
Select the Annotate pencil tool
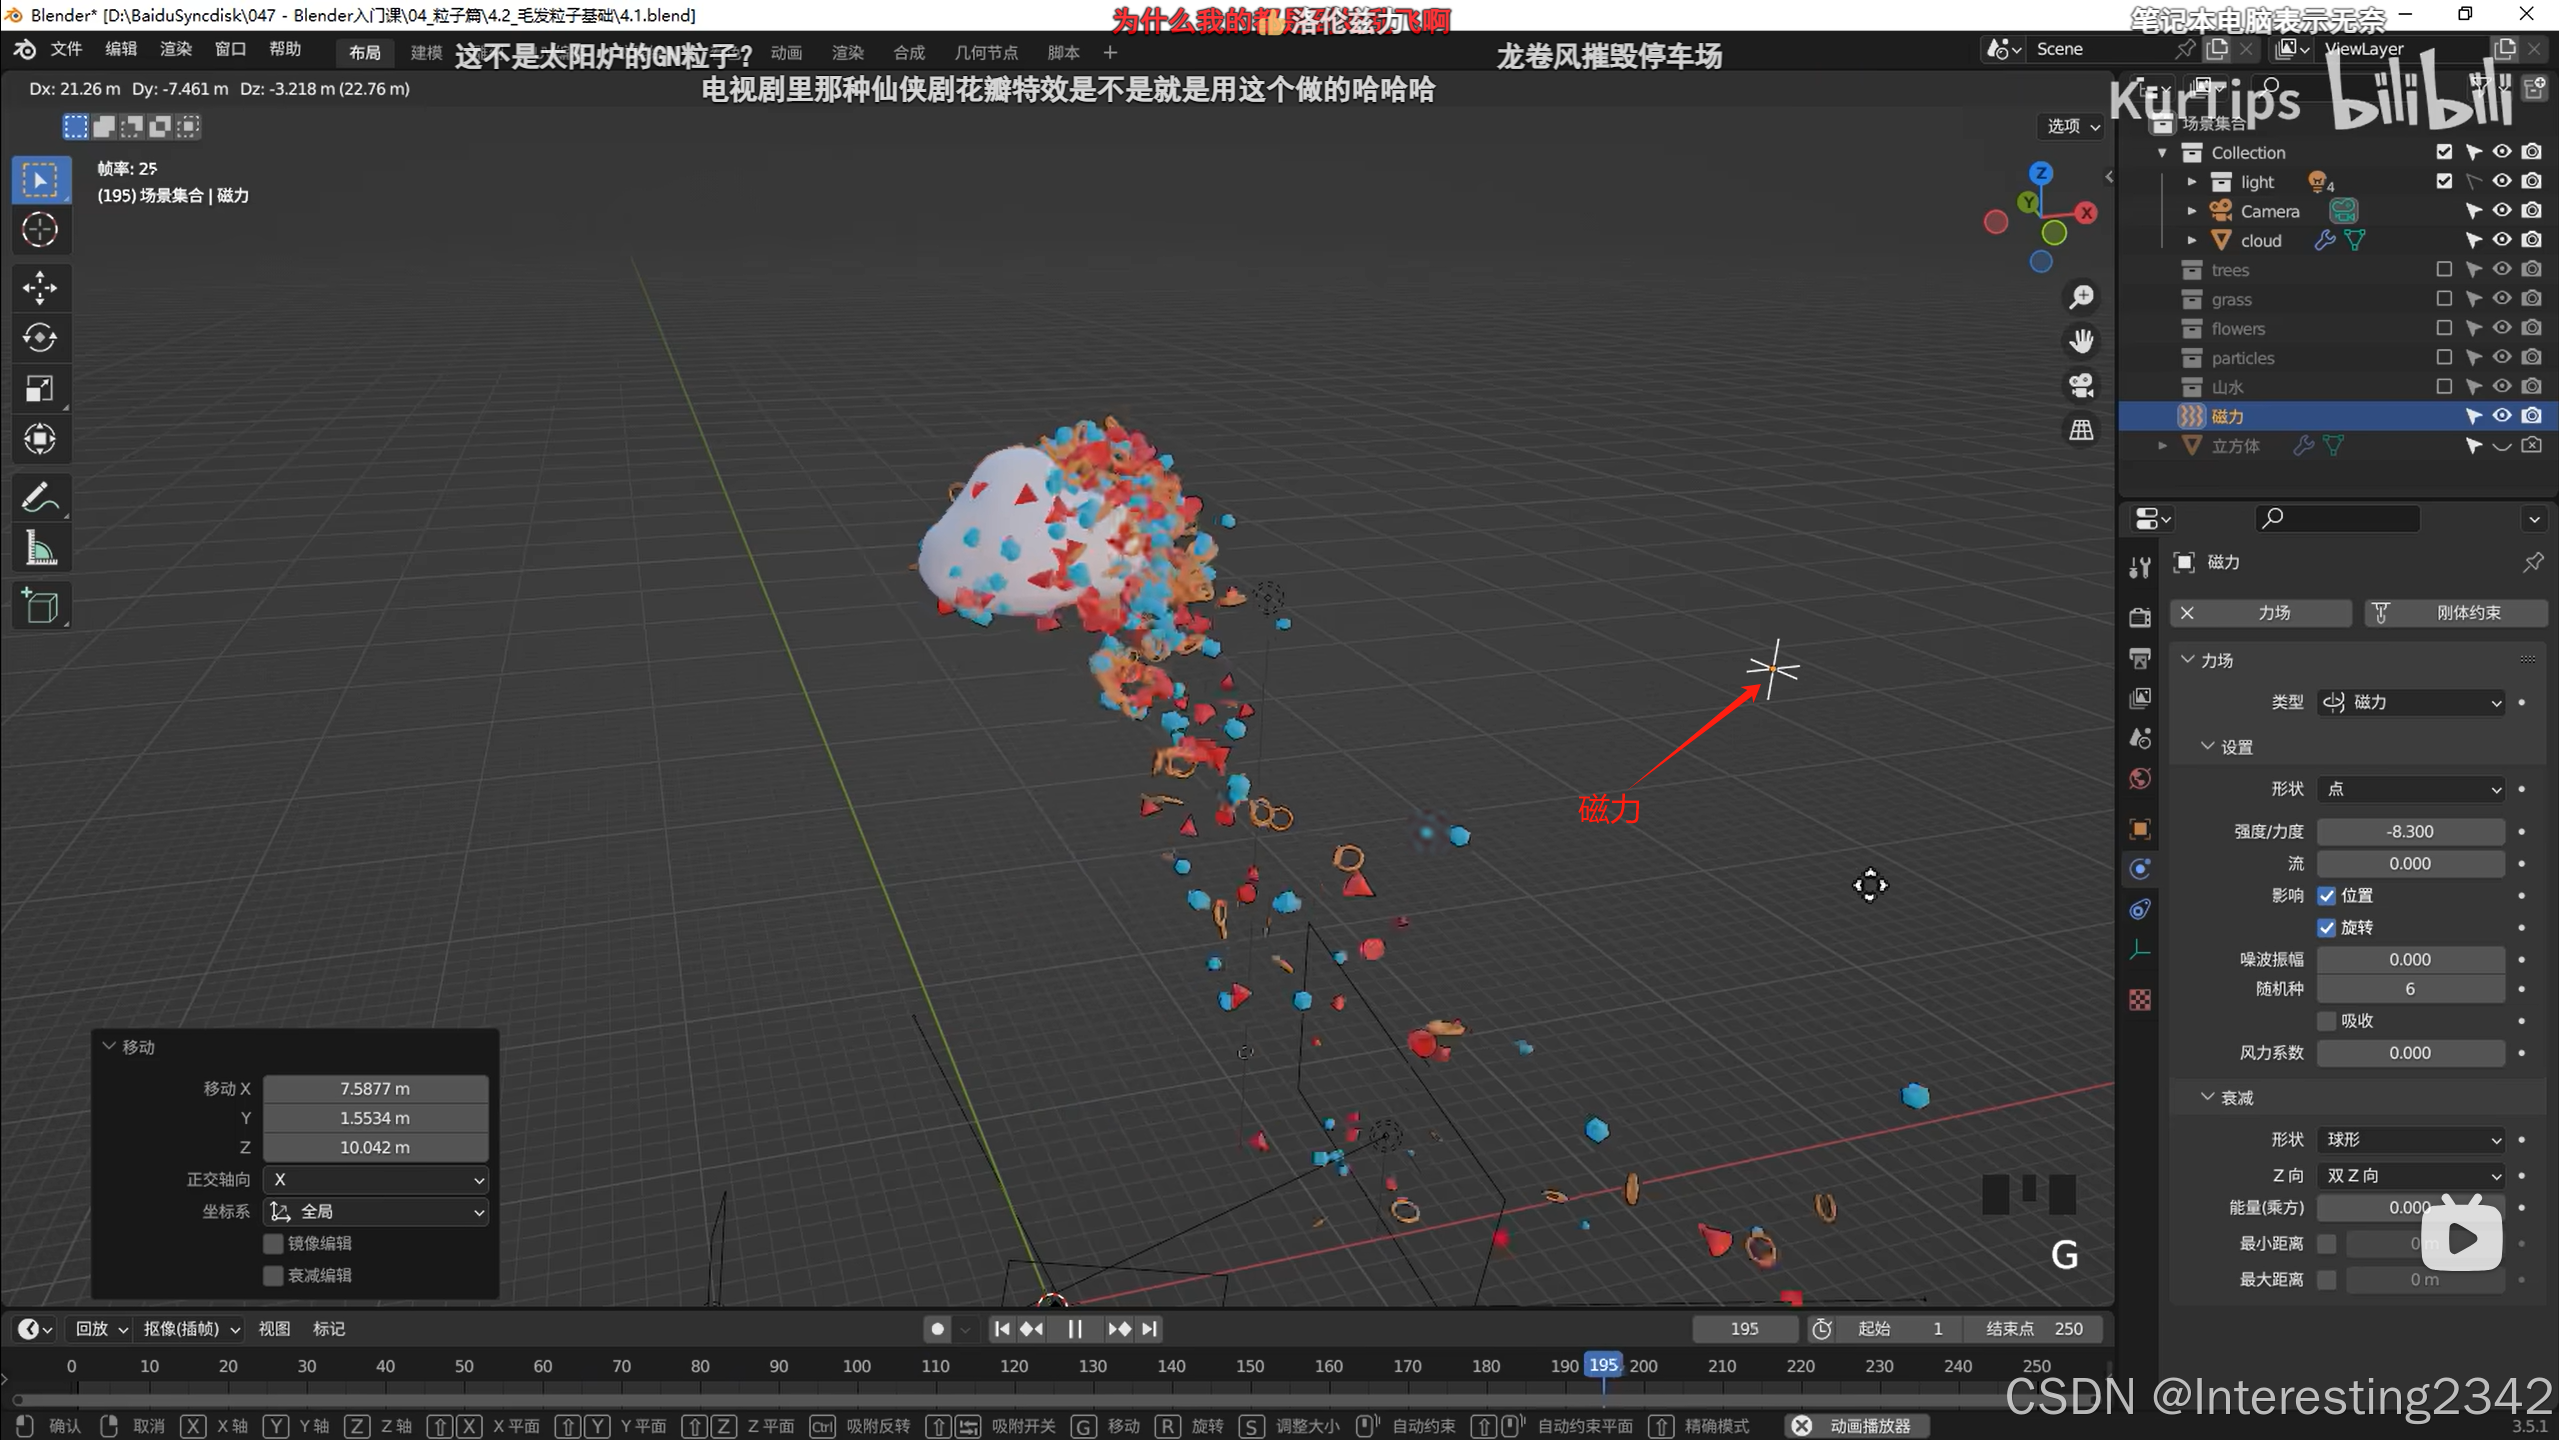coord(40,497)
